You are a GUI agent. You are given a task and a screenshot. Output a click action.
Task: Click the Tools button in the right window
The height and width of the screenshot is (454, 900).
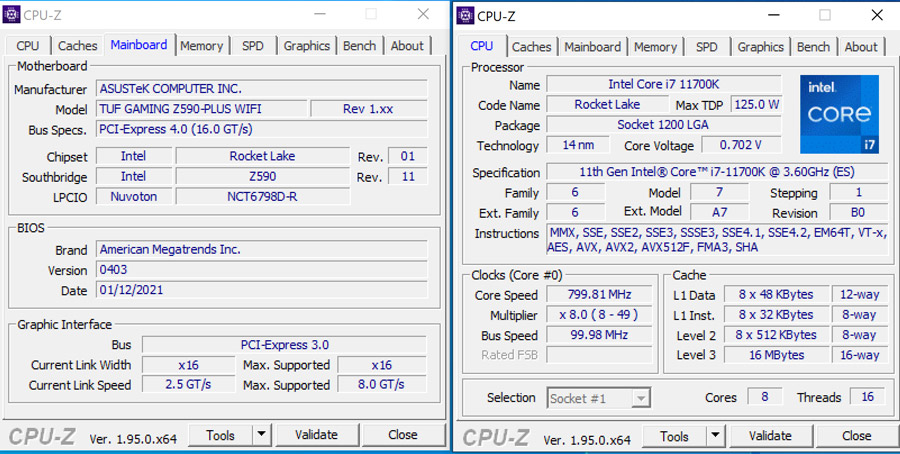coord(674,437)
